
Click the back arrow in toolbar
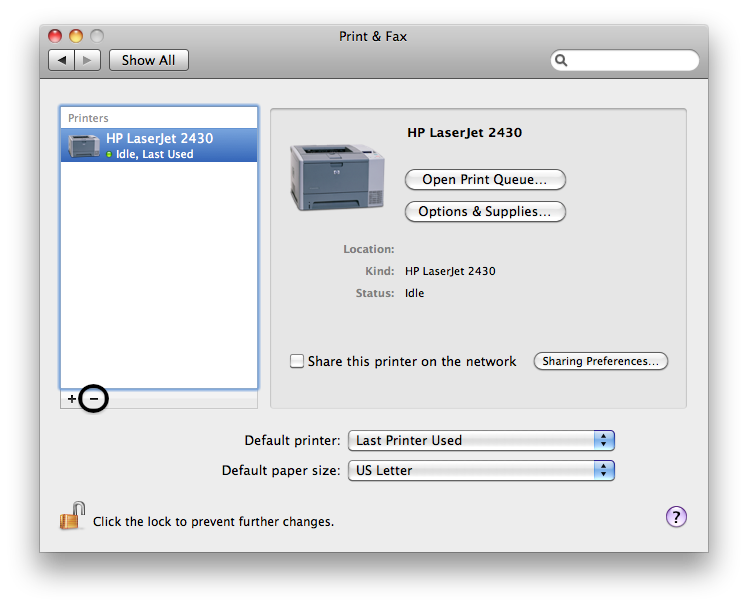click(x=62, y=60)
